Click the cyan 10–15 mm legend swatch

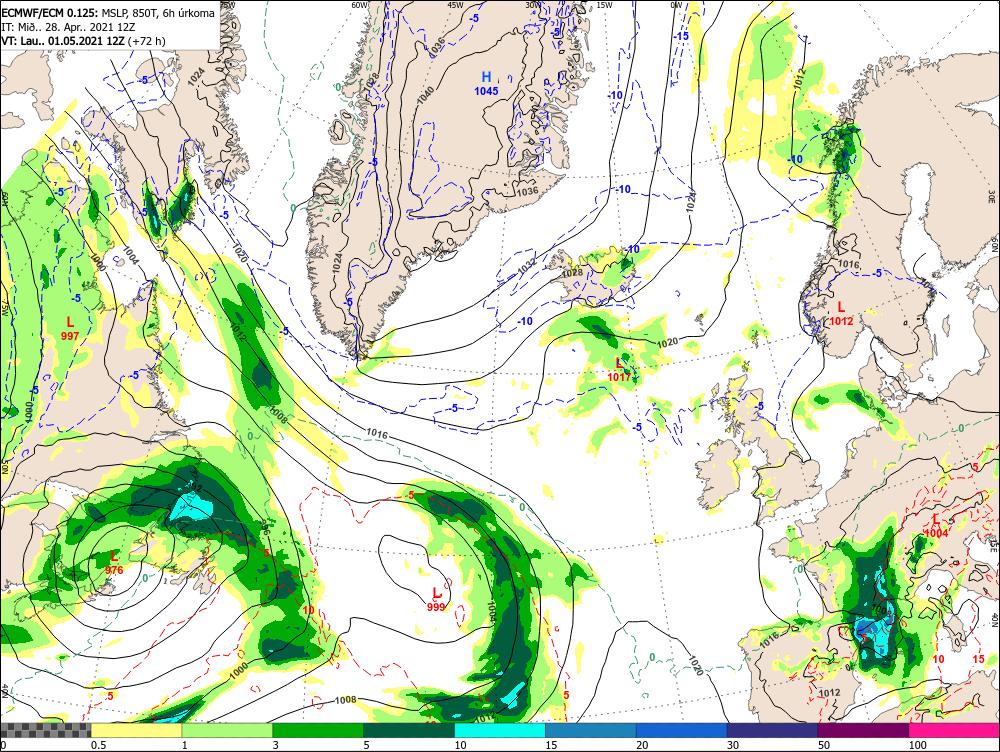[x=500, y=730]
